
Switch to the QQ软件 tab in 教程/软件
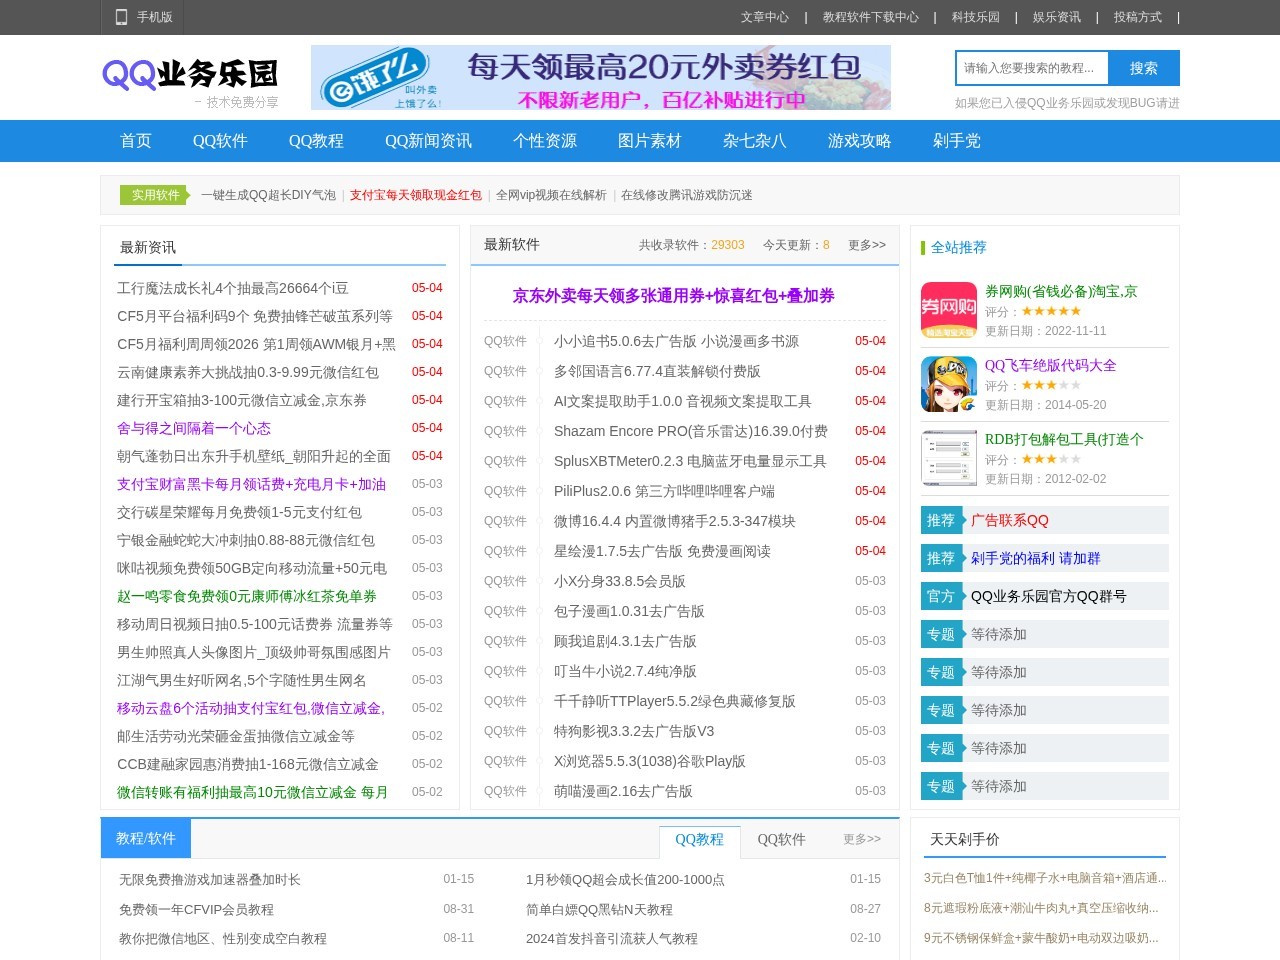(781, 840)
